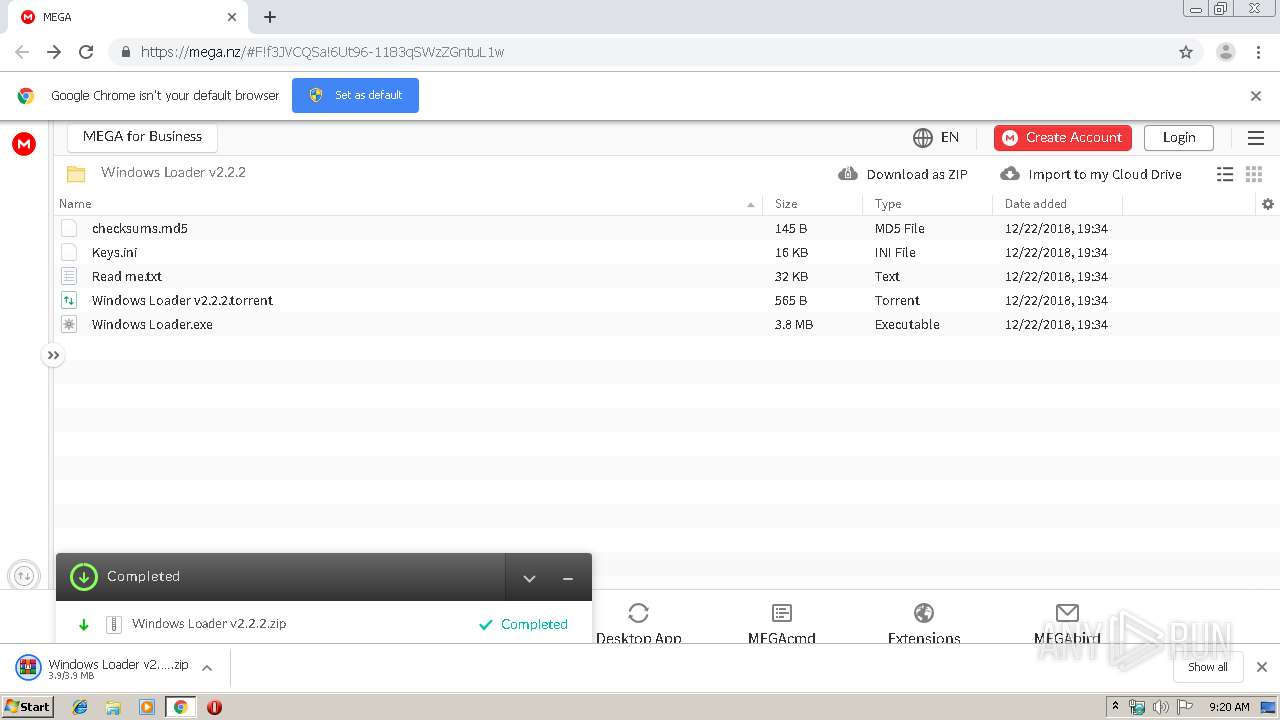This screenshot has width=1280, height=720.
Task: Switch to list view
Action: [x=1225, y=174]
